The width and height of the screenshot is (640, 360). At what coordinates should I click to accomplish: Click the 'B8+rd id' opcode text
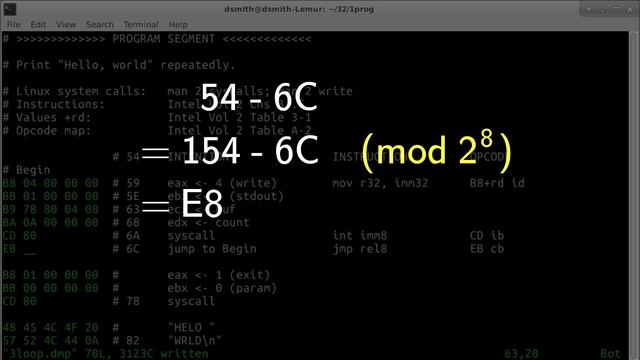(x=497, y=183)
